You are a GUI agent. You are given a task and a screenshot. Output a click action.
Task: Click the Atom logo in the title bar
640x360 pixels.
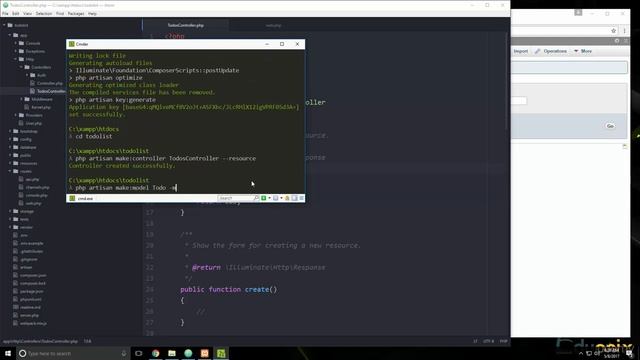coord(5,5)
